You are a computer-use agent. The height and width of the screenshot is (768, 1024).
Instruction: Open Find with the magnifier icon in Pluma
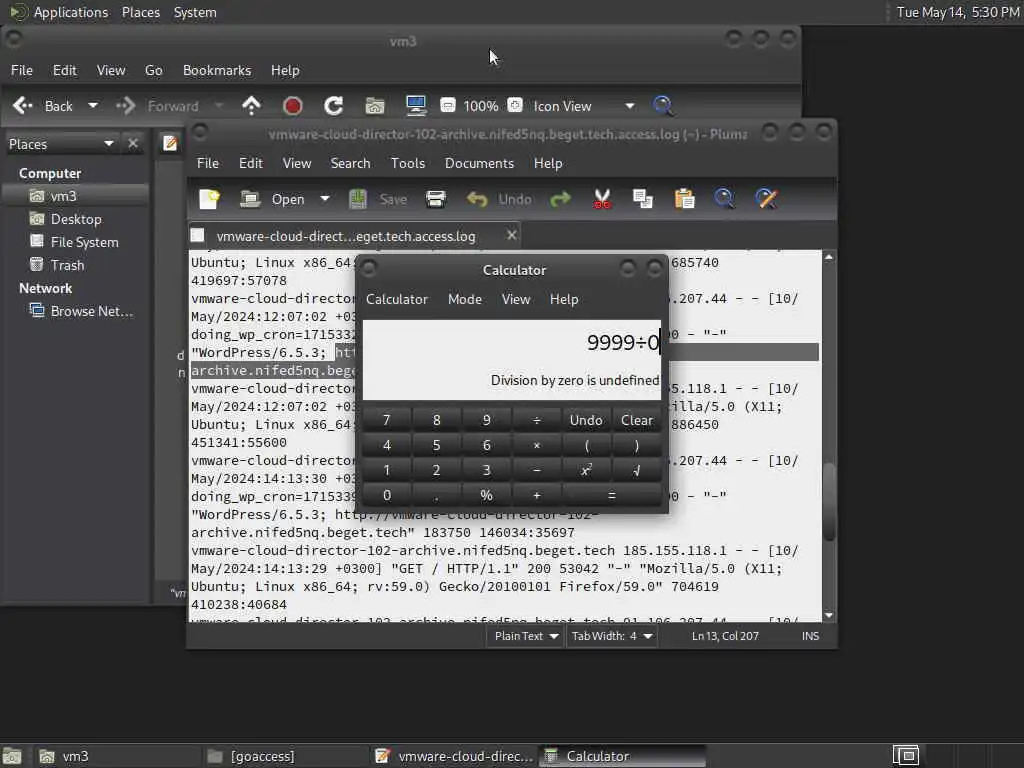725,199
